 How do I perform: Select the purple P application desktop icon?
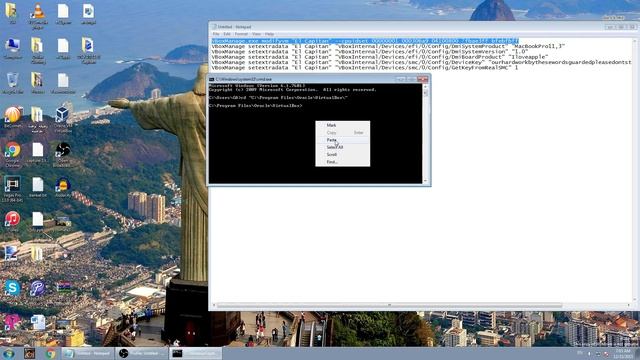click(38, 288)
